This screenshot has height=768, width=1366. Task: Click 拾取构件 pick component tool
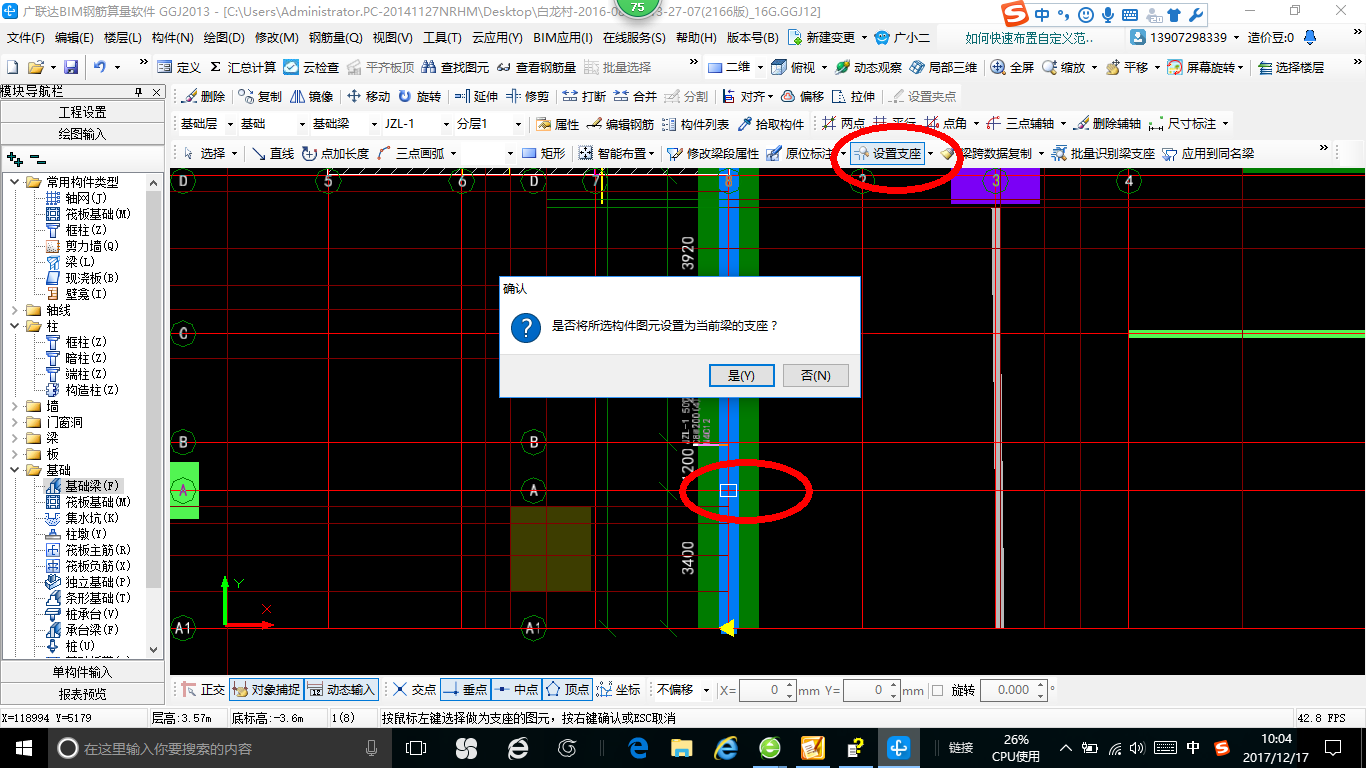tap(771, 124)
